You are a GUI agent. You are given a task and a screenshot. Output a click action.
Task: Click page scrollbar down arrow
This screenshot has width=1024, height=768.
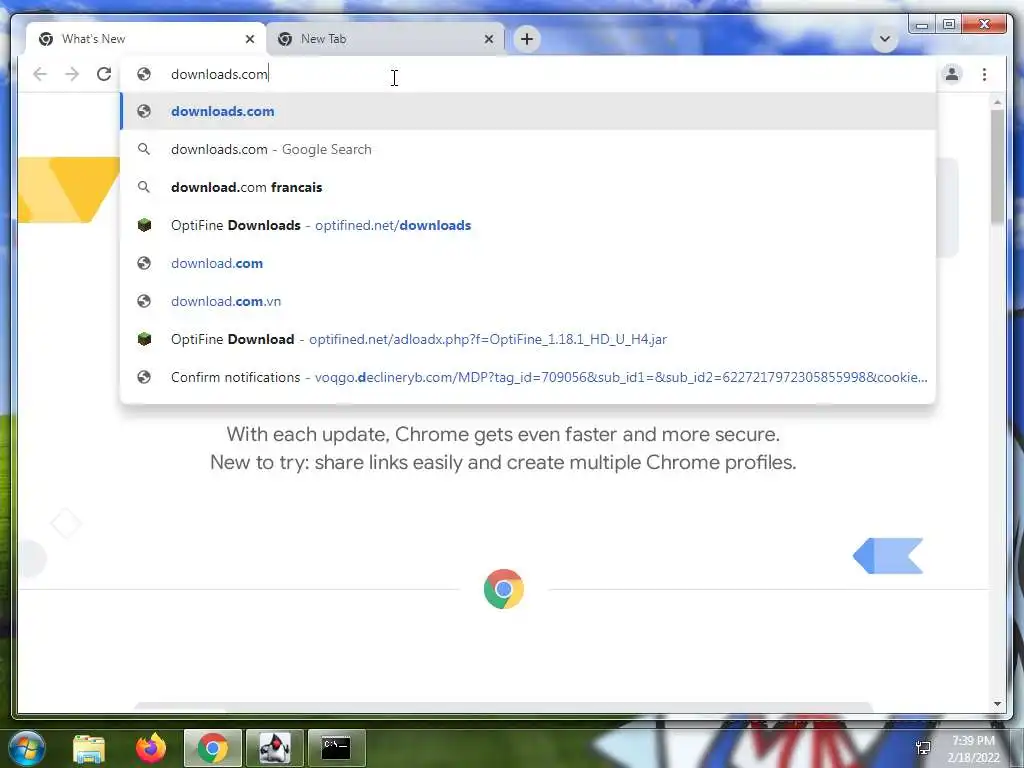997,704
